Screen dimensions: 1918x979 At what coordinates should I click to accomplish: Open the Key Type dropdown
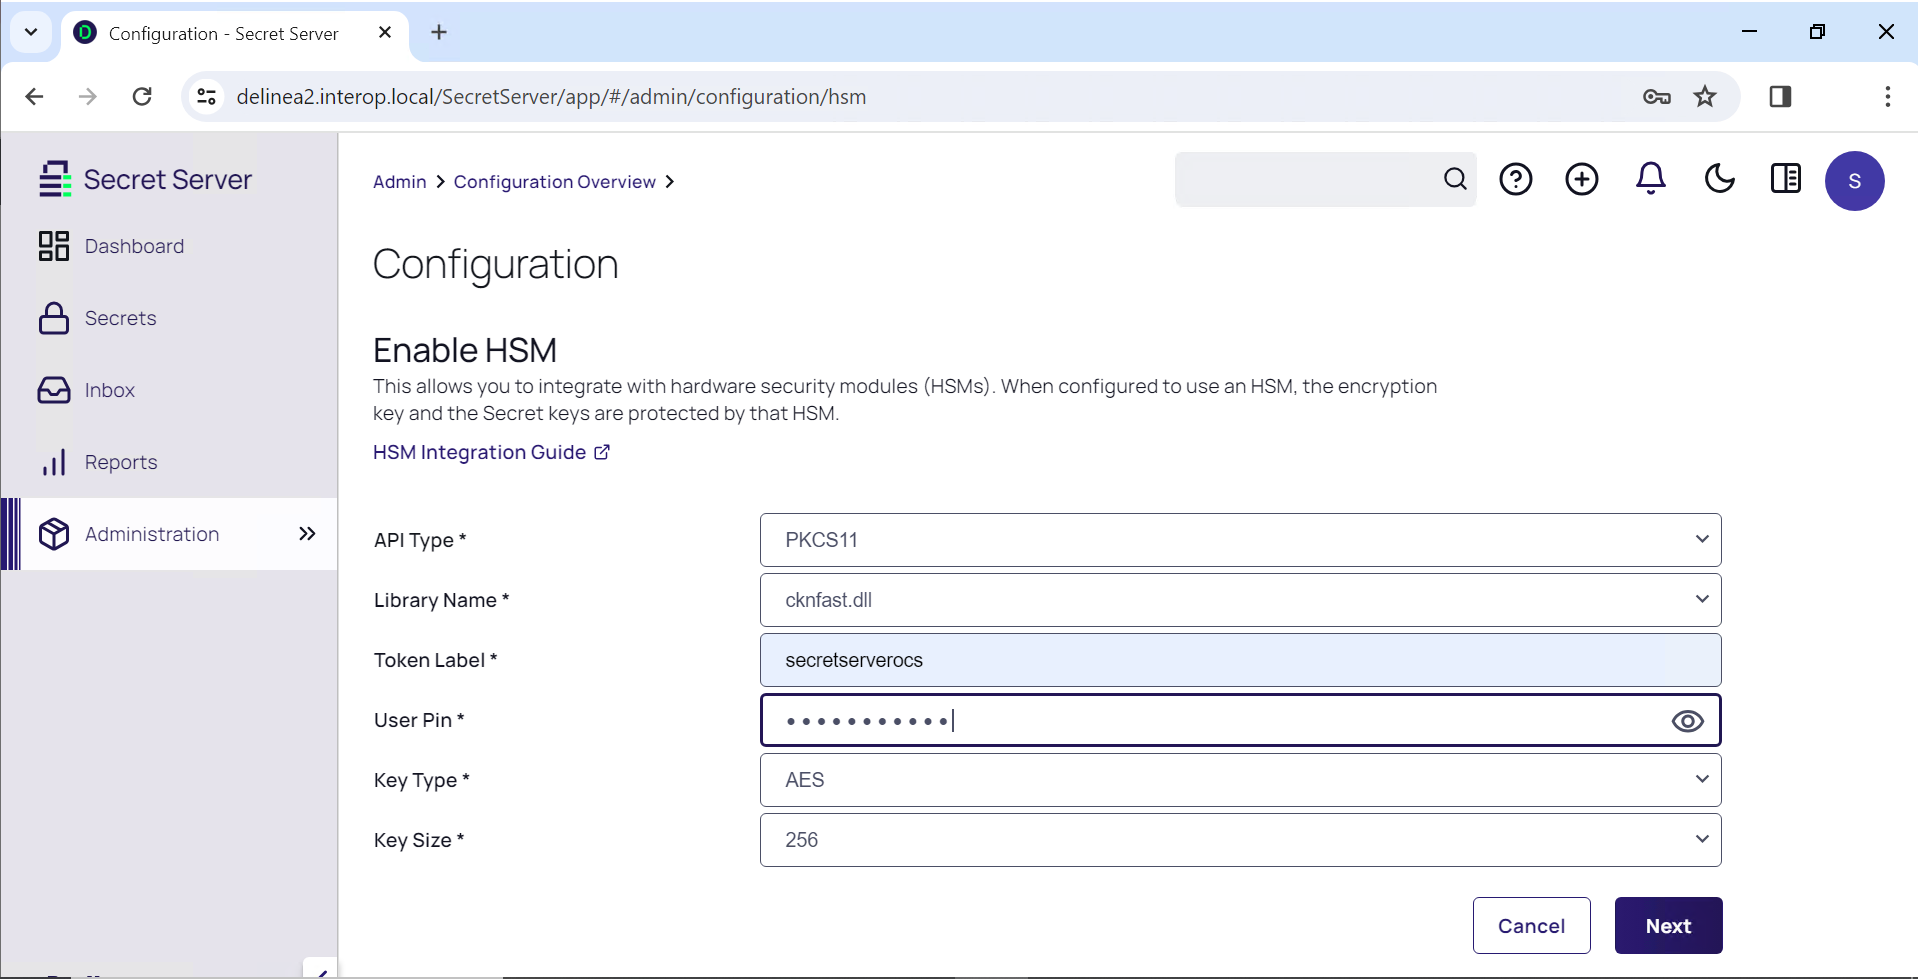(x=1240, y=780)
